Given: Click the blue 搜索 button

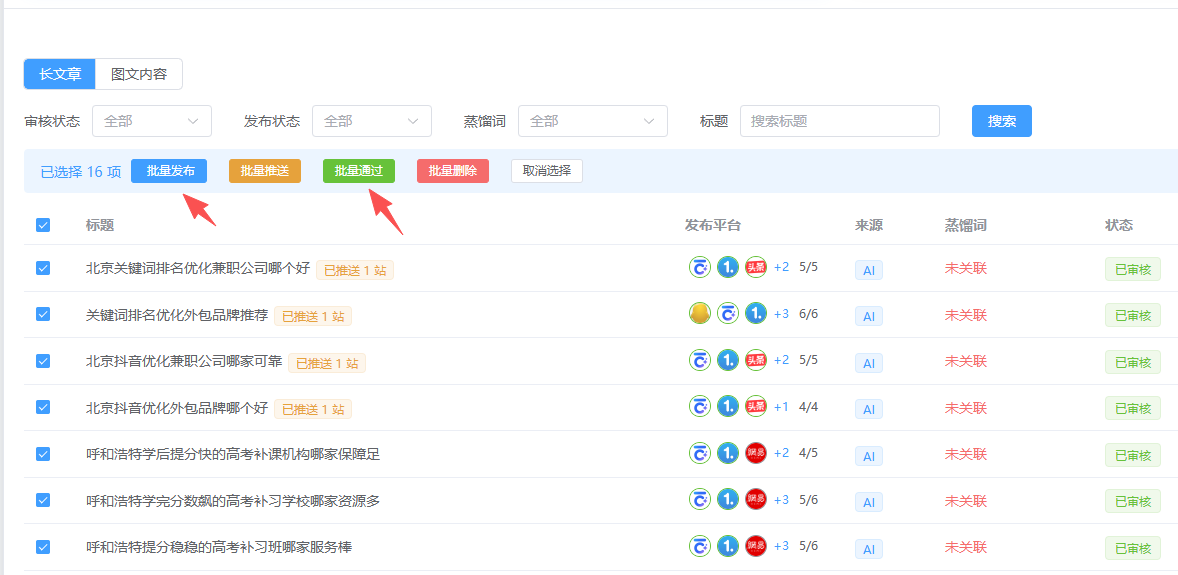Looking at the screenshot, I should (1001, 121).
